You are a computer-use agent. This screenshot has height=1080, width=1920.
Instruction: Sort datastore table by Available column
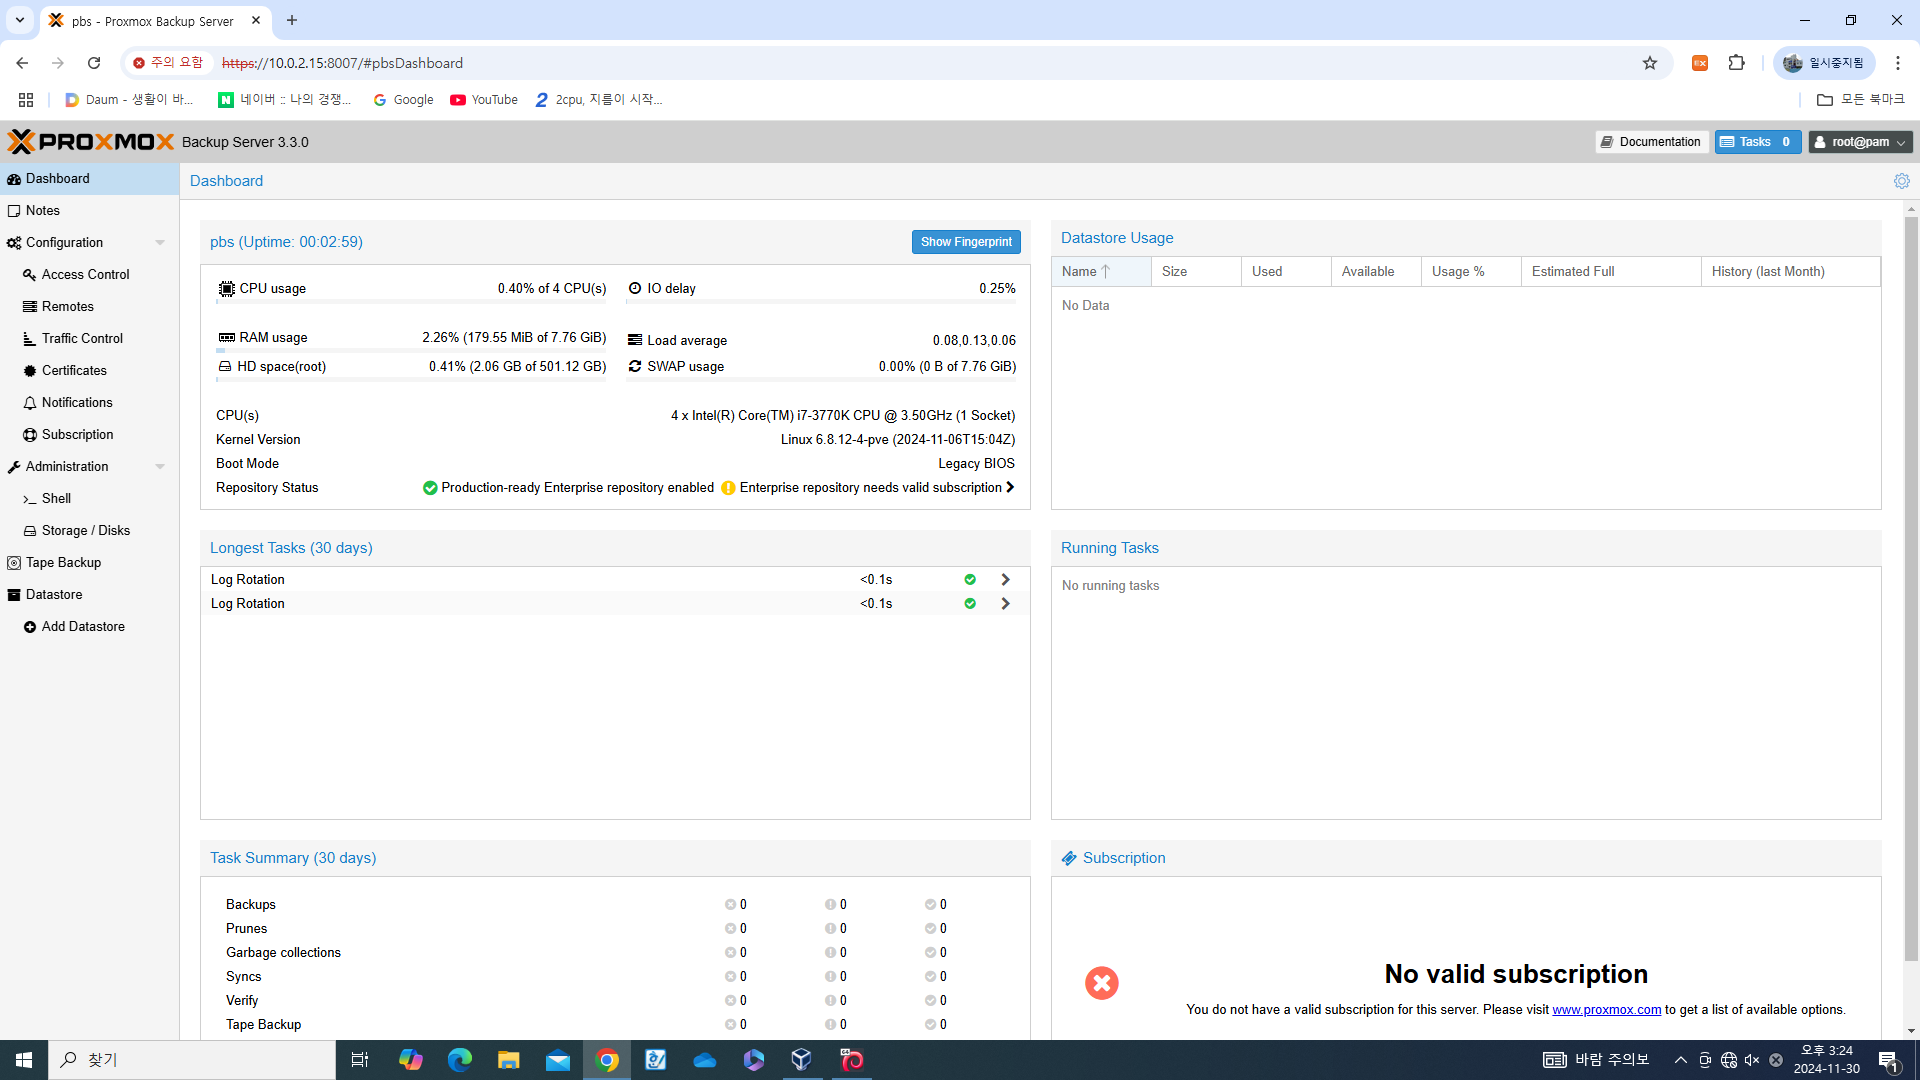[1376, 272]
